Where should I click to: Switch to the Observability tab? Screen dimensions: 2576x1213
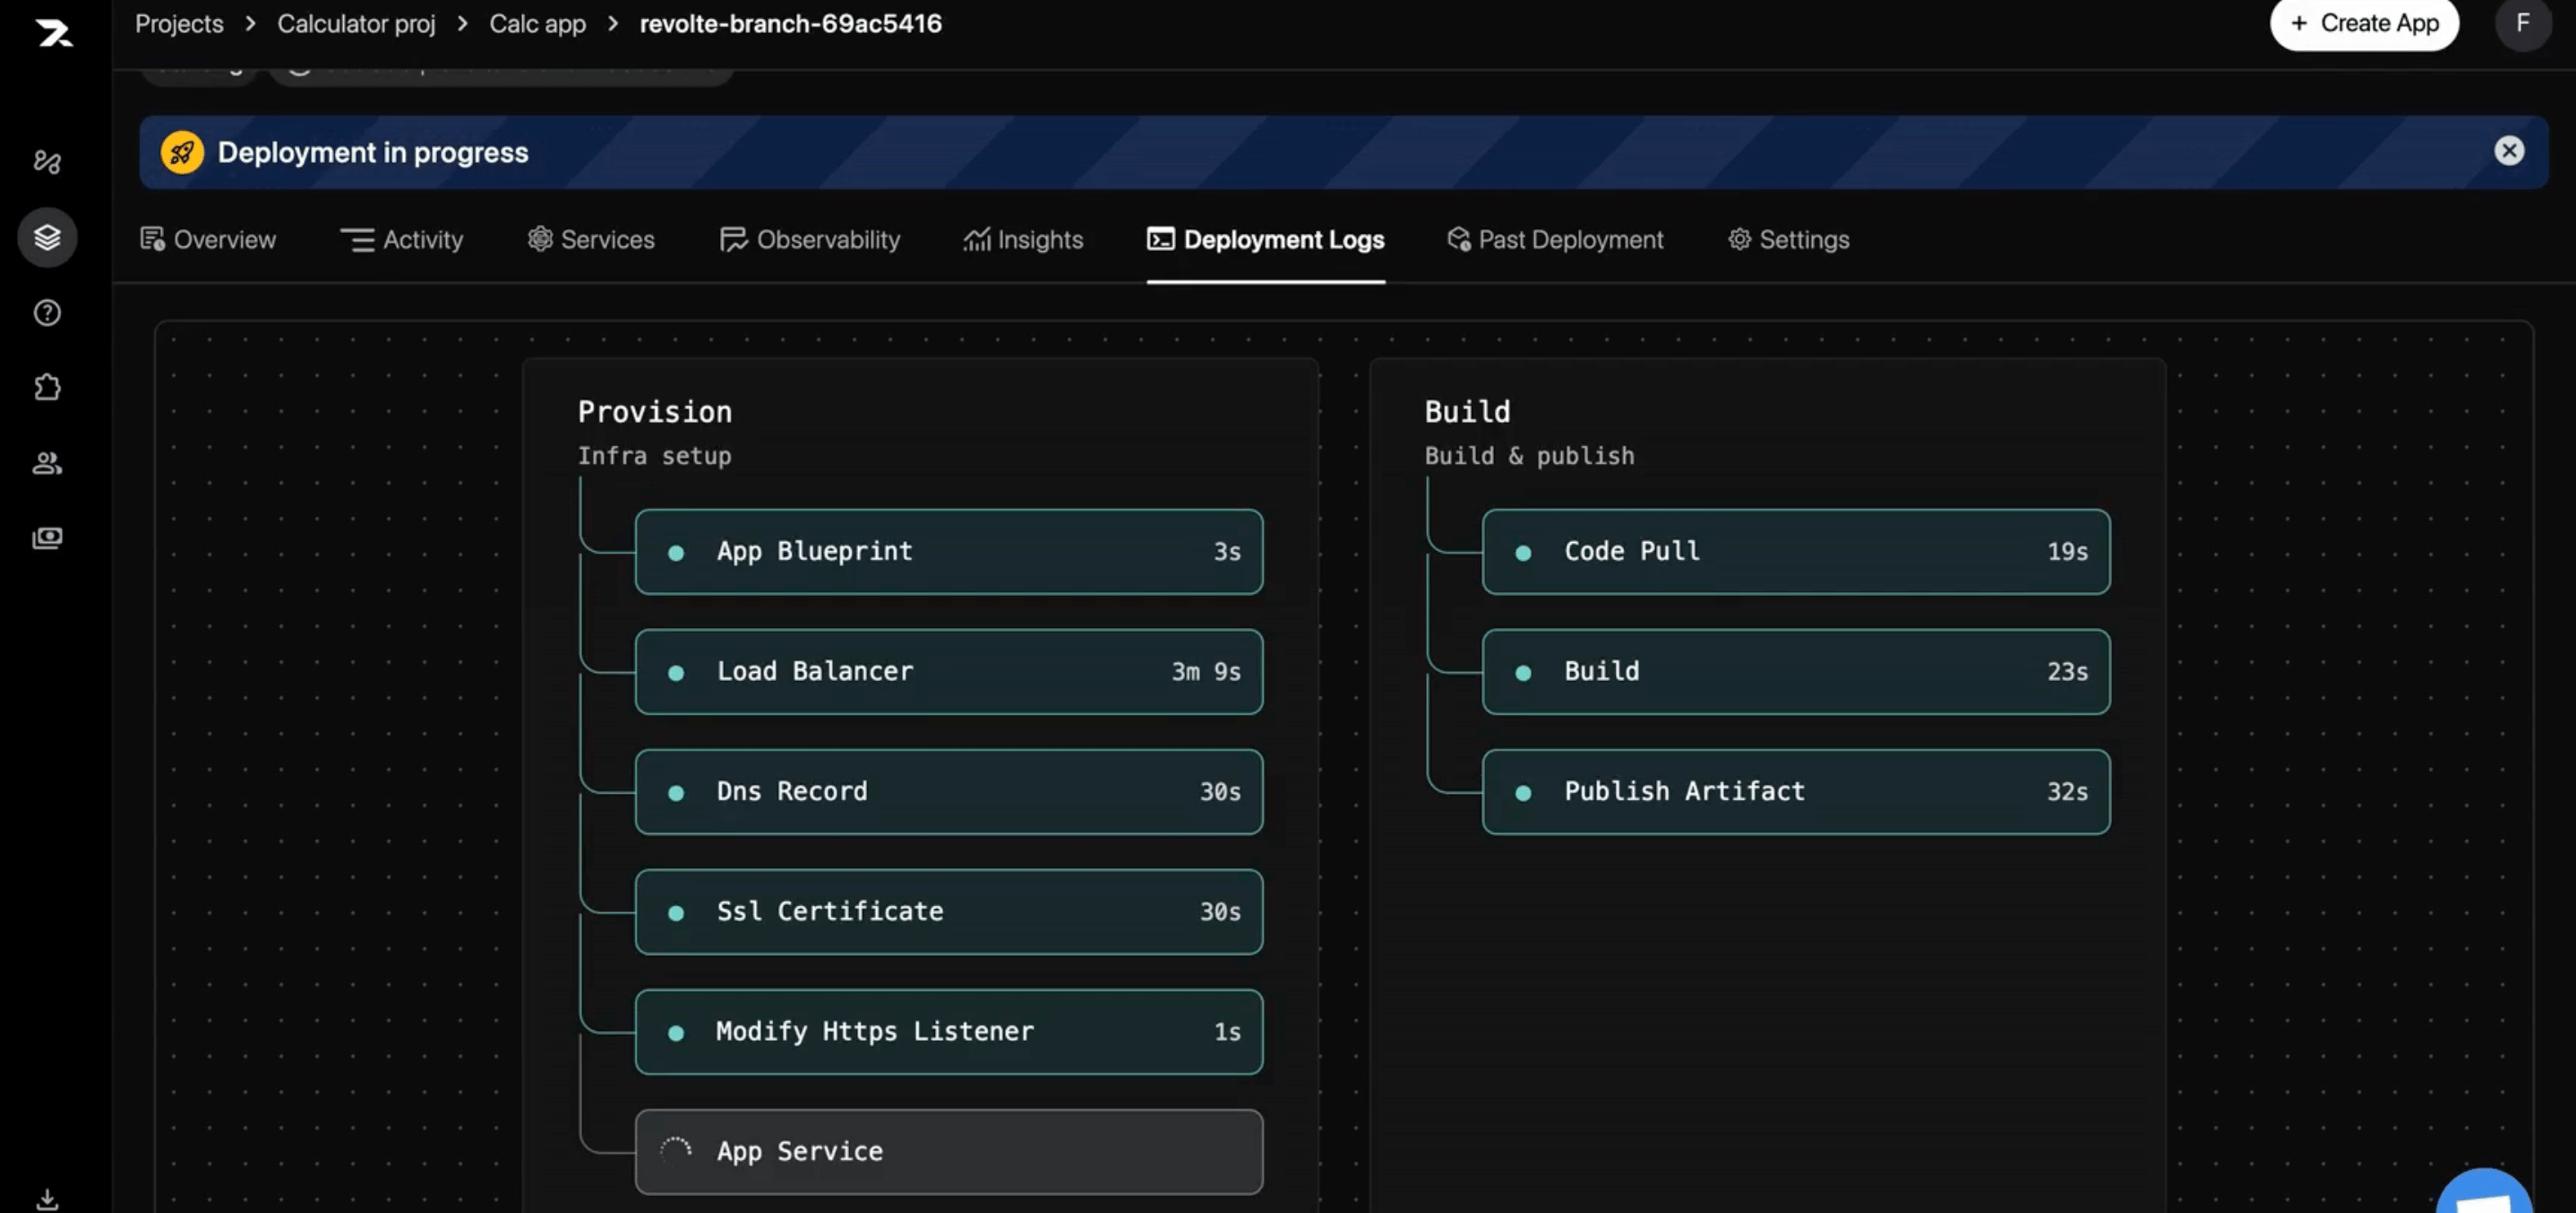click(810, 239)
